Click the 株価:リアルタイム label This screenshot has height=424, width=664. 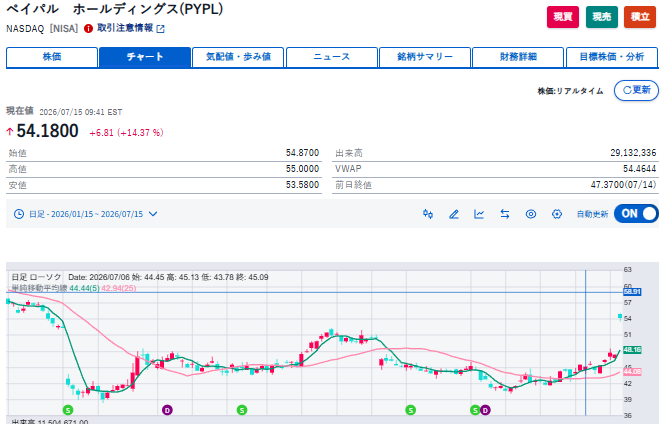(570, 91)
